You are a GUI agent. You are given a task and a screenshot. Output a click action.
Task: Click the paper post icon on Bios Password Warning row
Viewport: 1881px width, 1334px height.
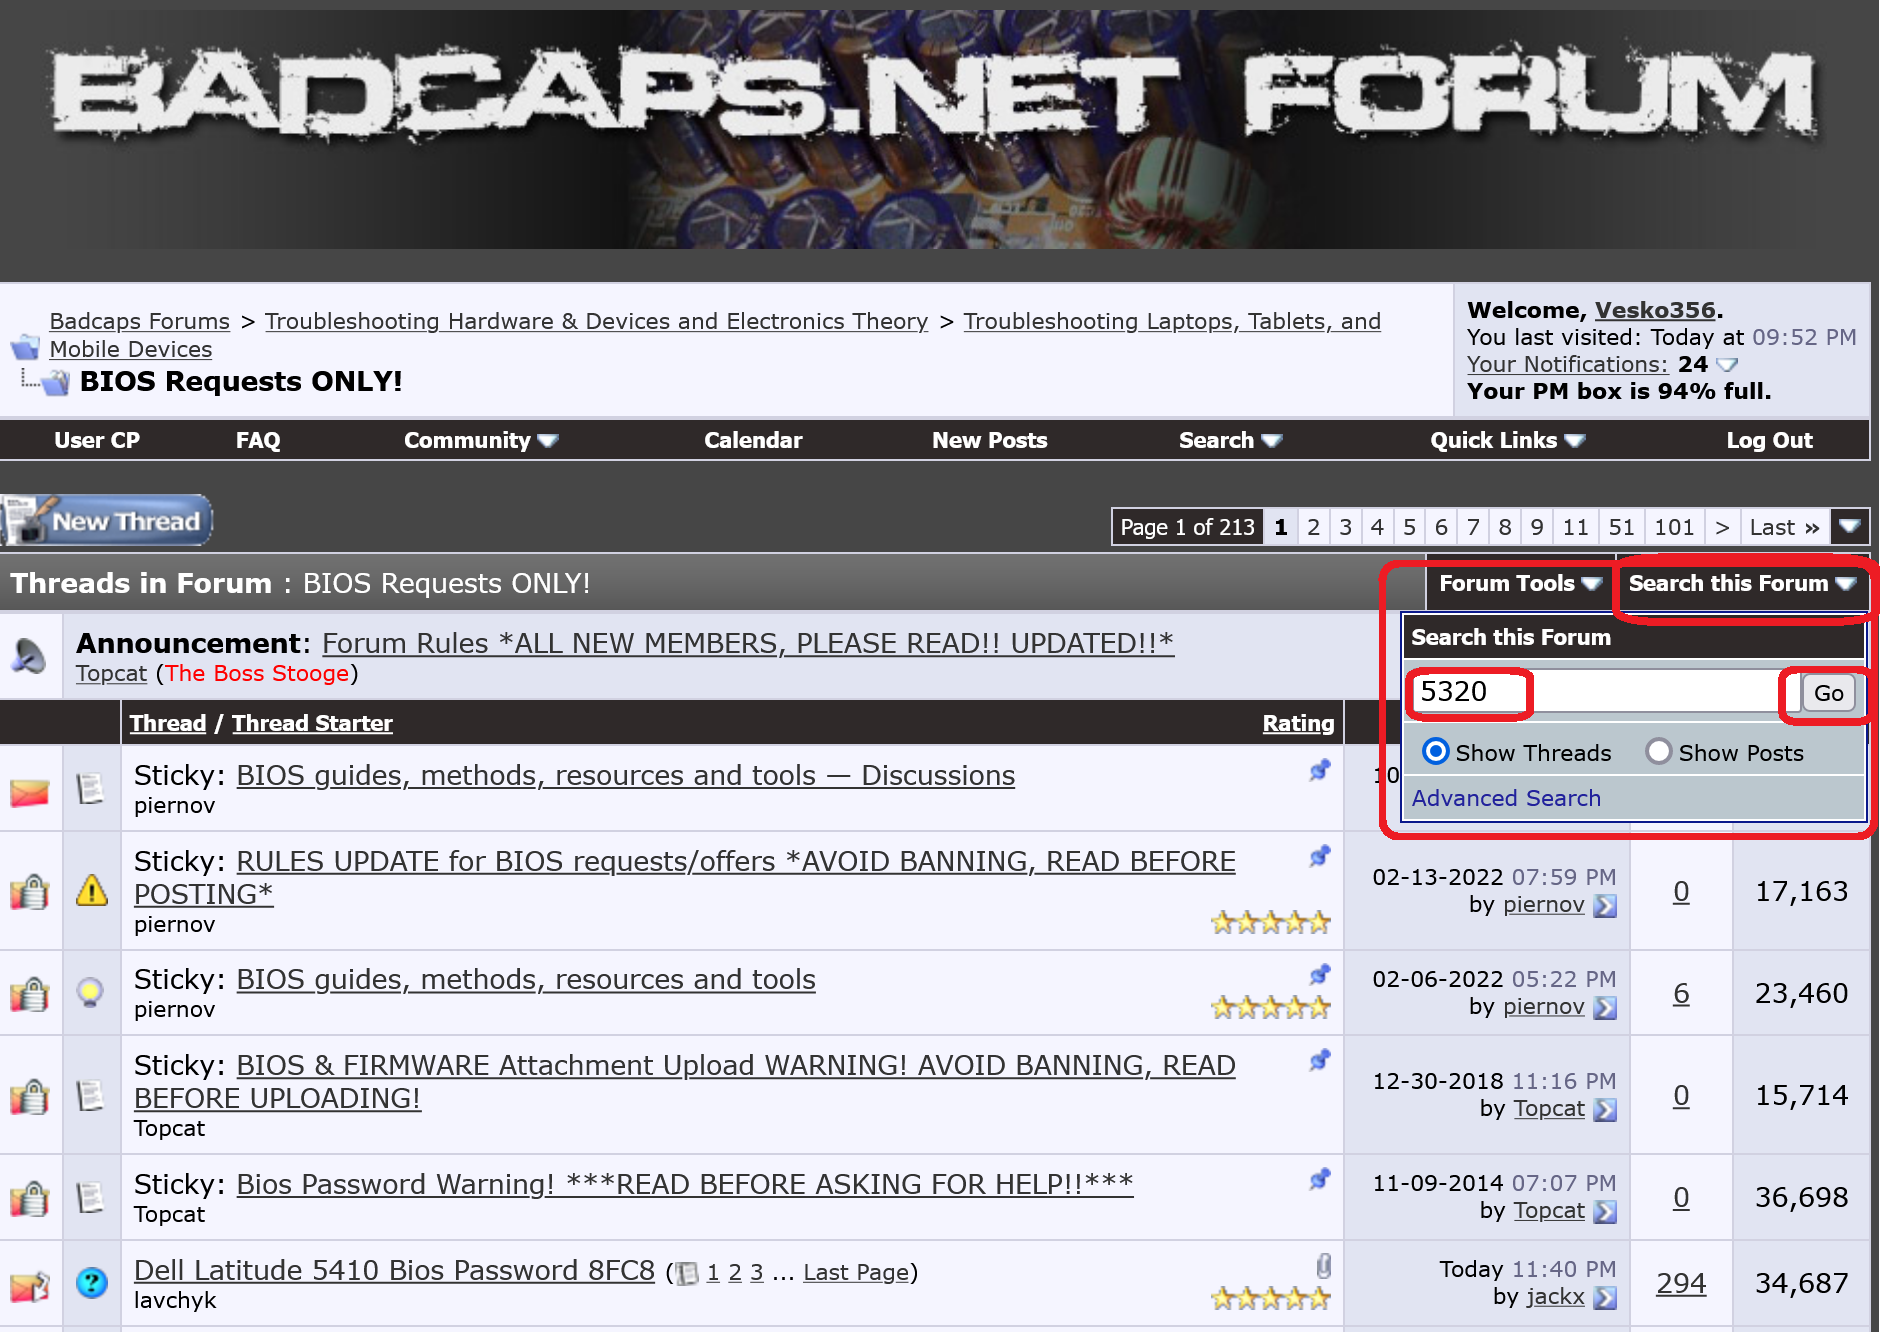pos(90,1197)
